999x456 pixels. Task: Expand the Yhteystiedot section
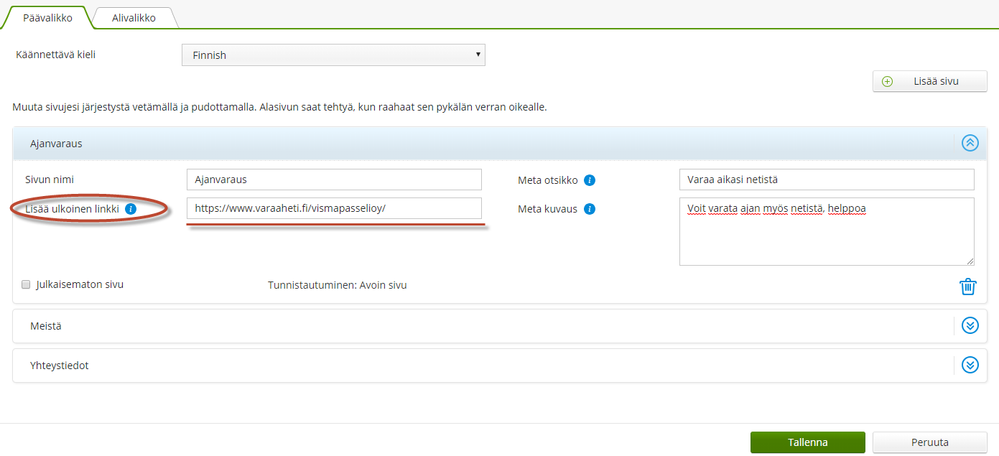point(970,365)
